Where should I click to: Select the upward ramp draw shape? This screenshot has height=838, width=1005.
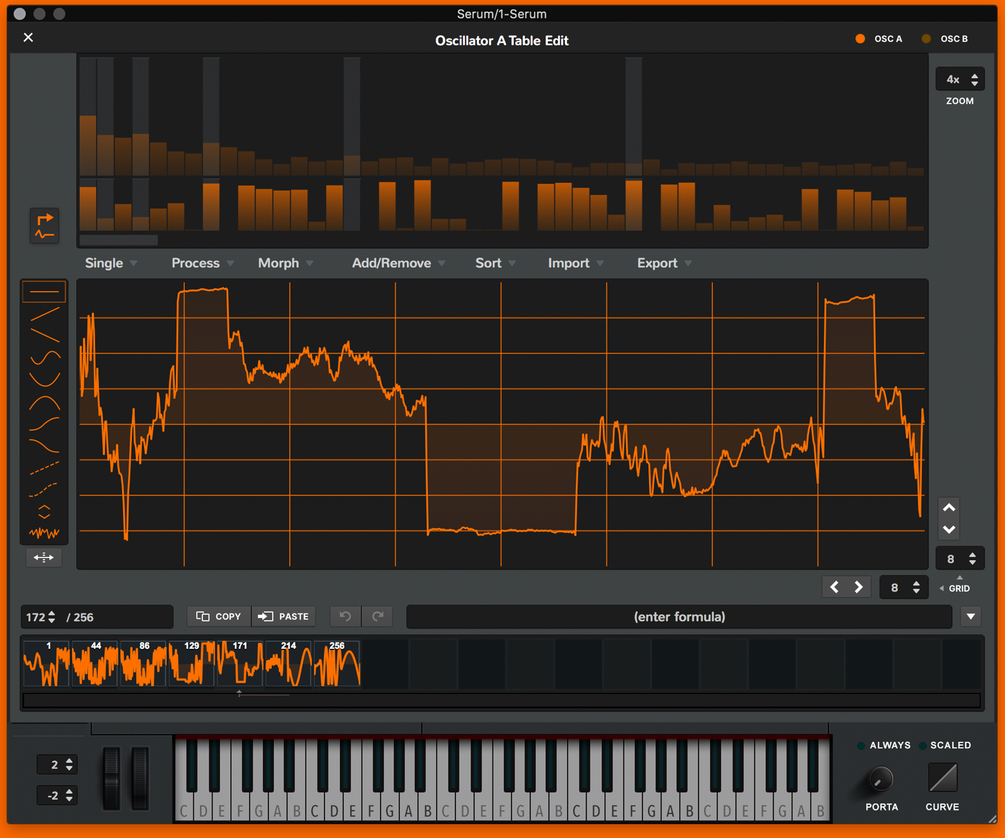[x=44, y=314]
